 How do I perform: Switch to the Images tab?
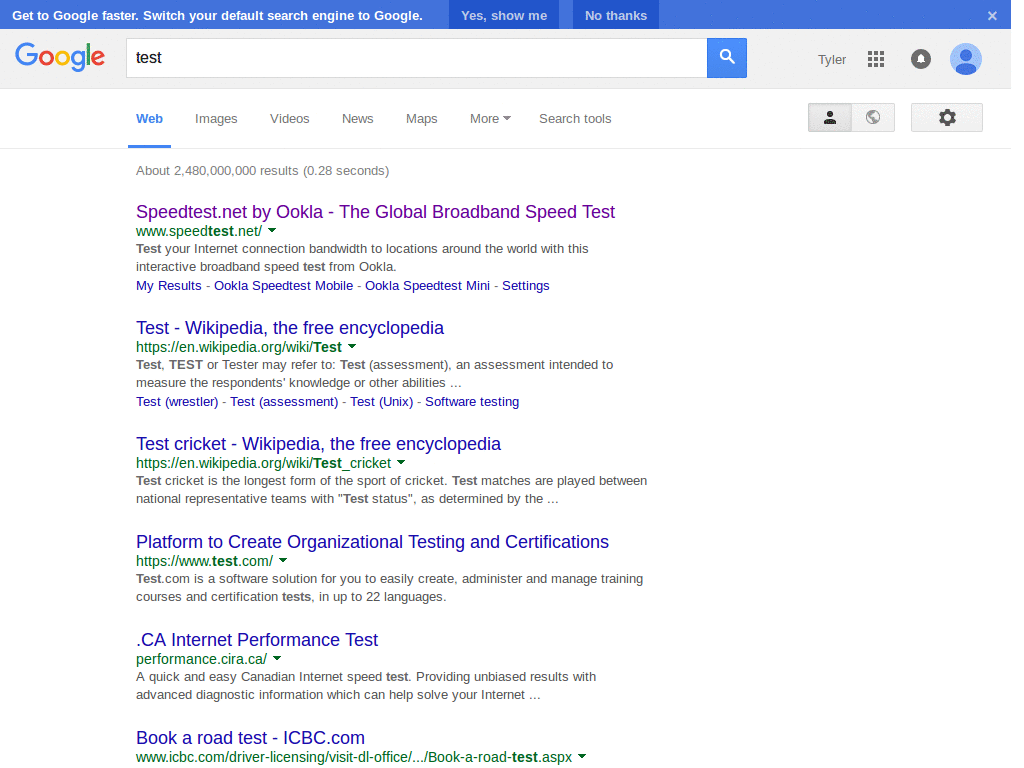pyautogui.click(x=216, y=119)
